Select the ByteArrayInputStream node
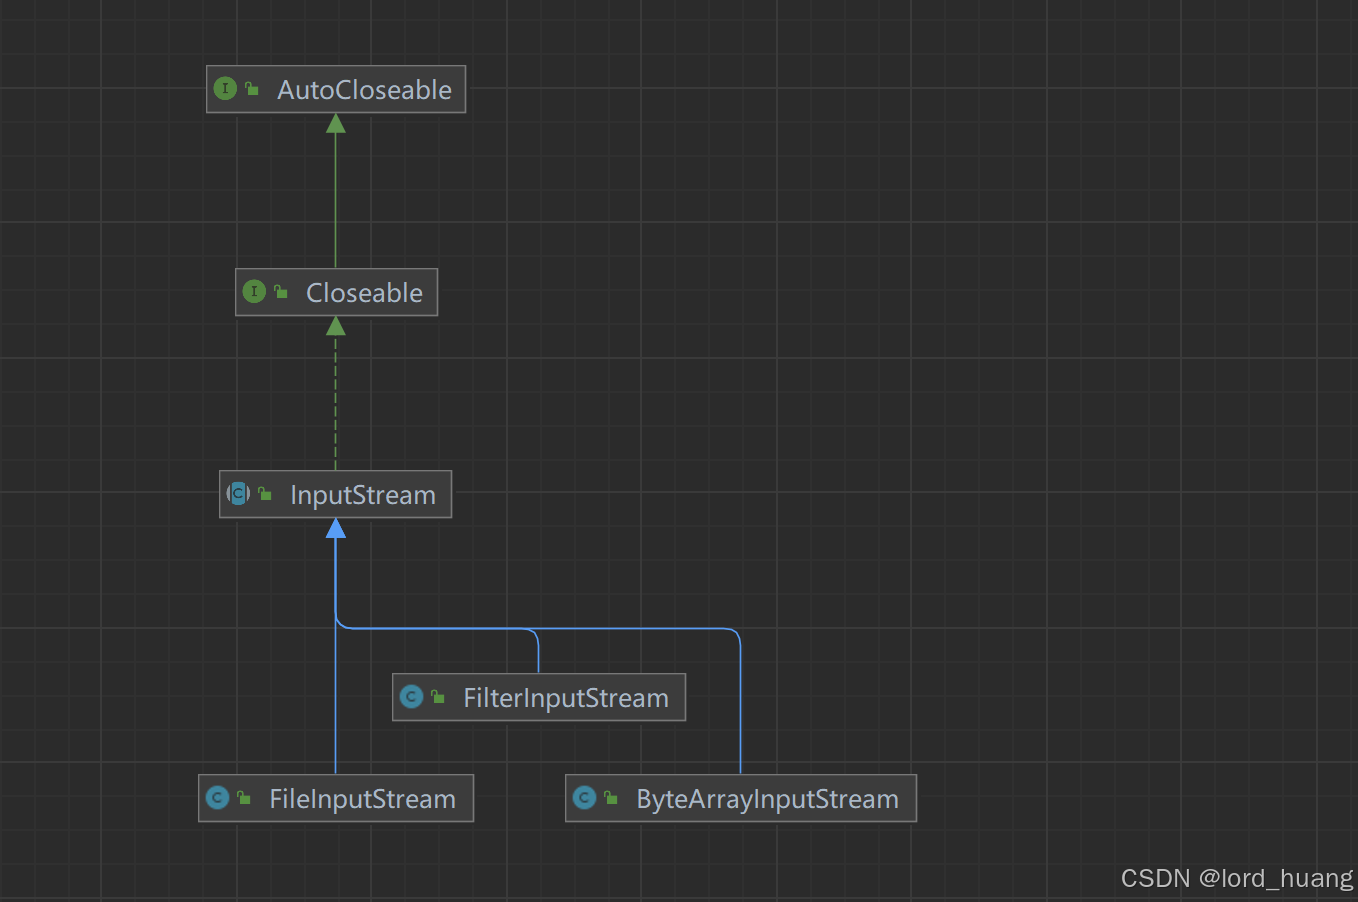This screenshot has height=902, width=1358. pos(767,798)
